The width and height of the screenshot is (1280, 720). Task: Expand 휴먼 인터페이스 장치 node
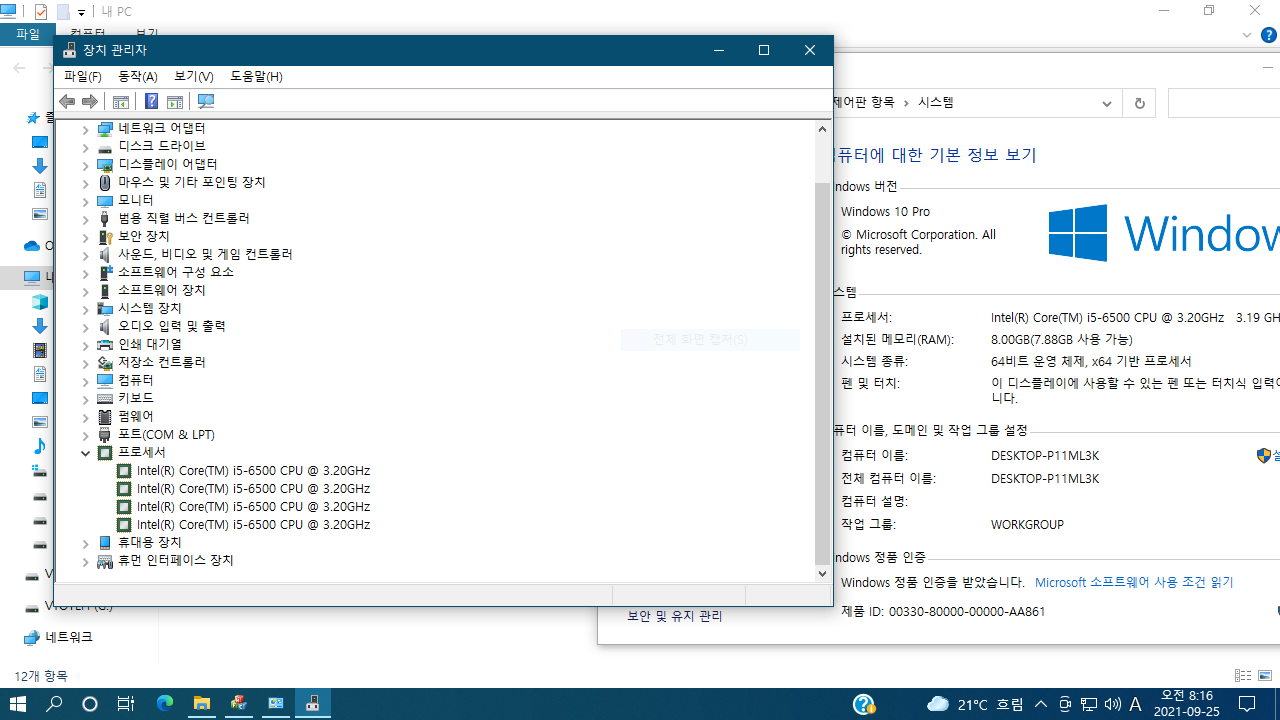coord(86,561)
